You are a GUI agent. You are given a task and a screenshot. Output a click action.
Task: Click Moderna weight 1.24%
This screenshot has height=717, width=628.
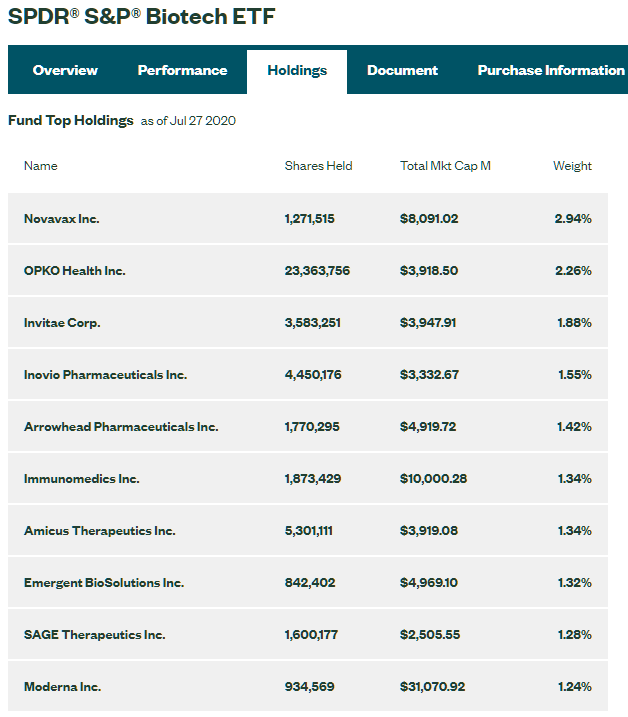click(x=574, y=687)
